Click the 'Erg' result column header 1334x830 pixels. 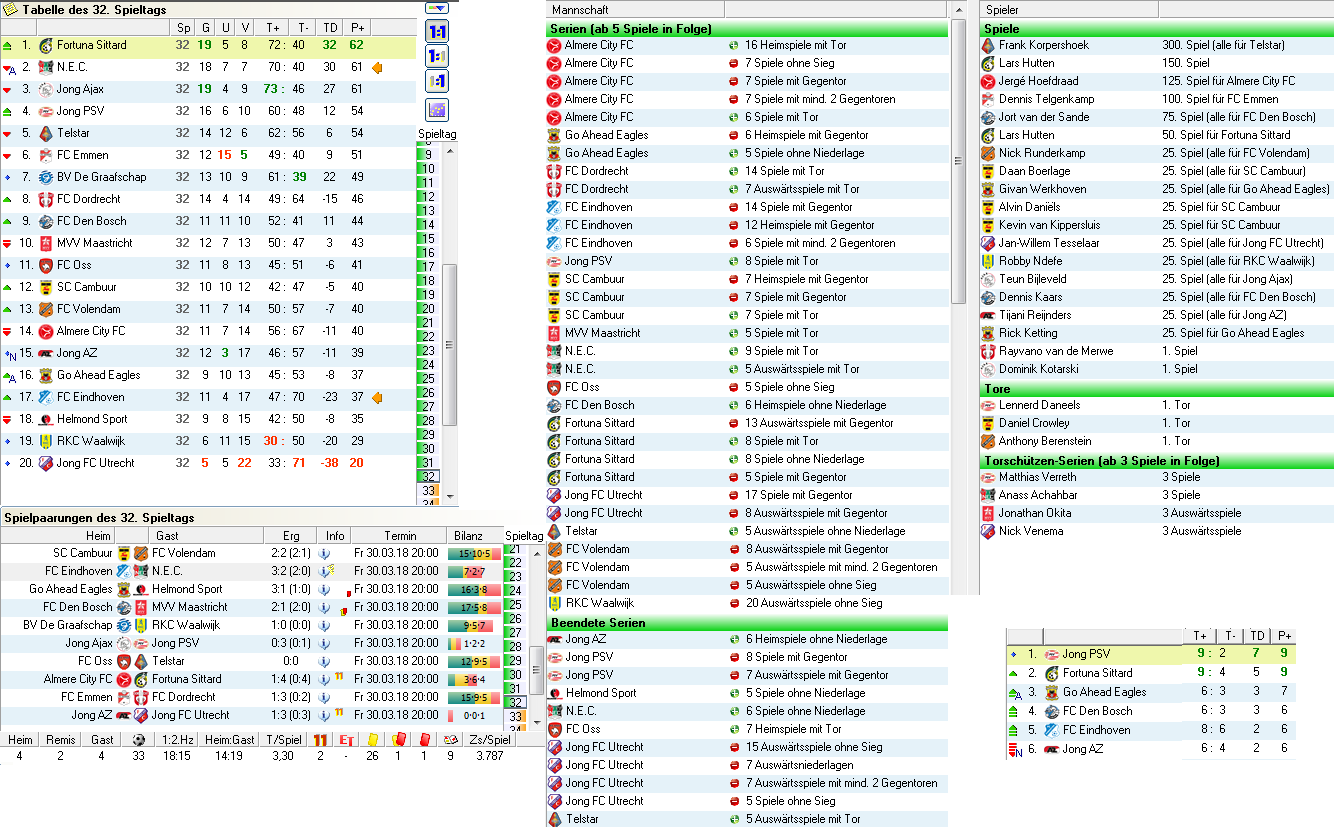coord(291,535)
